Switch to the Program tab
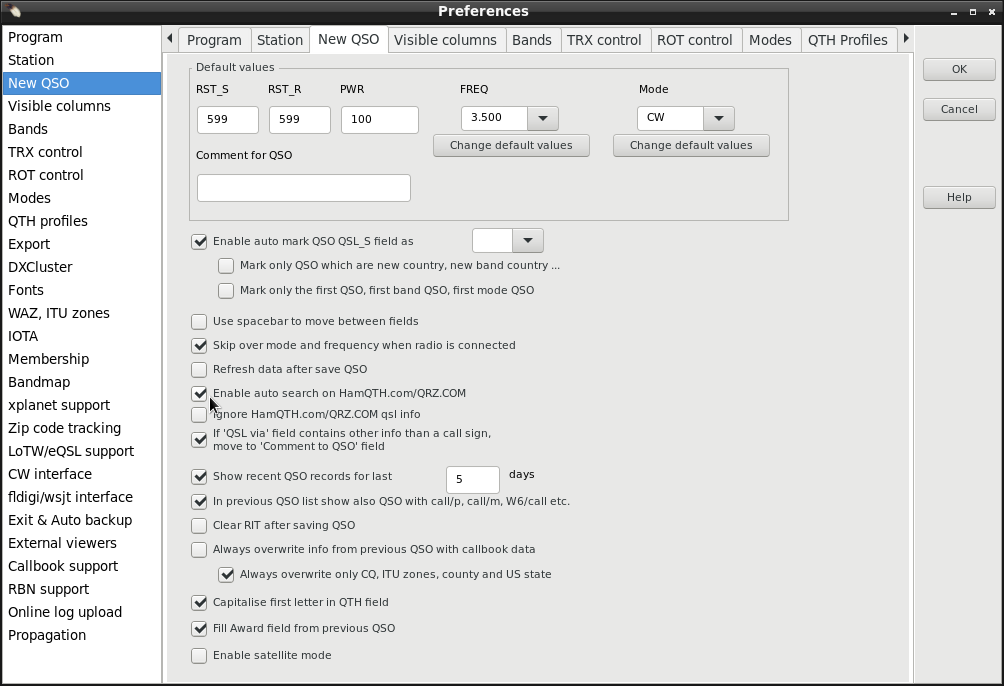Image resolution: width=1004 pixels, height=686 pixels. (215, 40)
